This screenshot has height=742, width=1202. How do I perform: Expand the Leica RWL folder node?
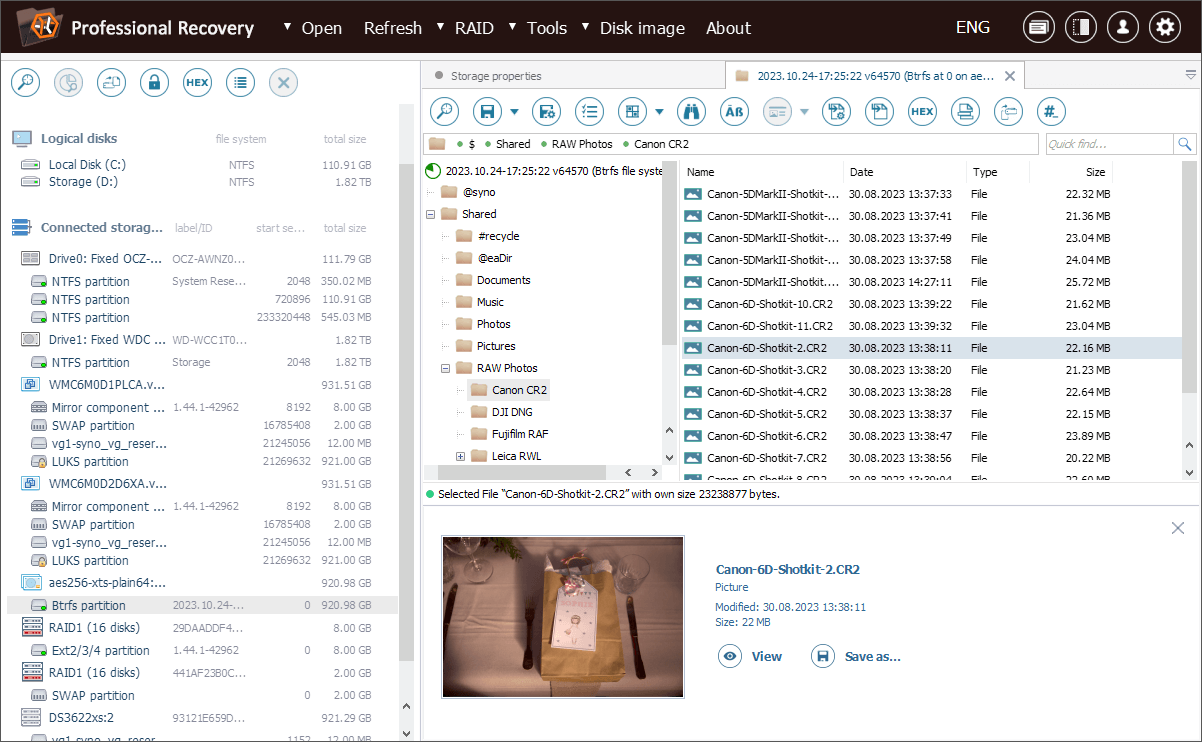pos(461,456)
